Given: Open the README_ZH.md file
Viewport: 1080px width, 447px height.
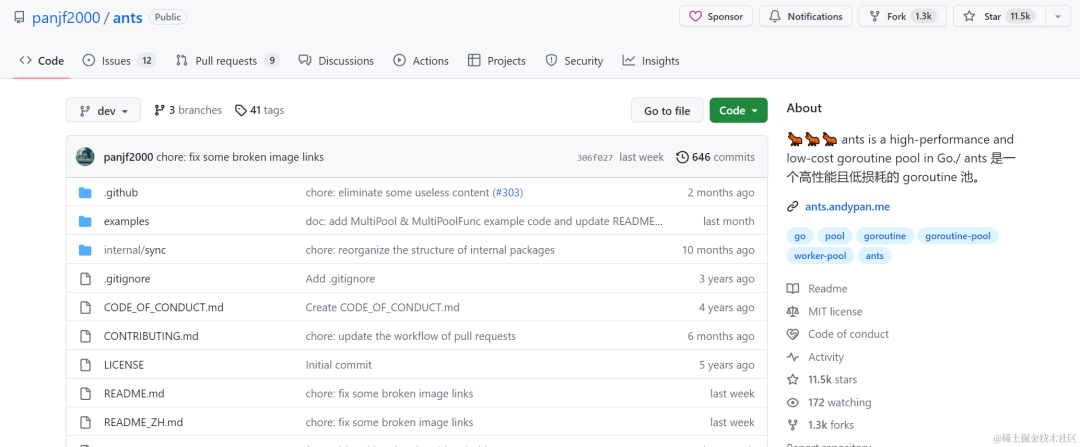Looking at the screenshot, I should pos(143,422).
